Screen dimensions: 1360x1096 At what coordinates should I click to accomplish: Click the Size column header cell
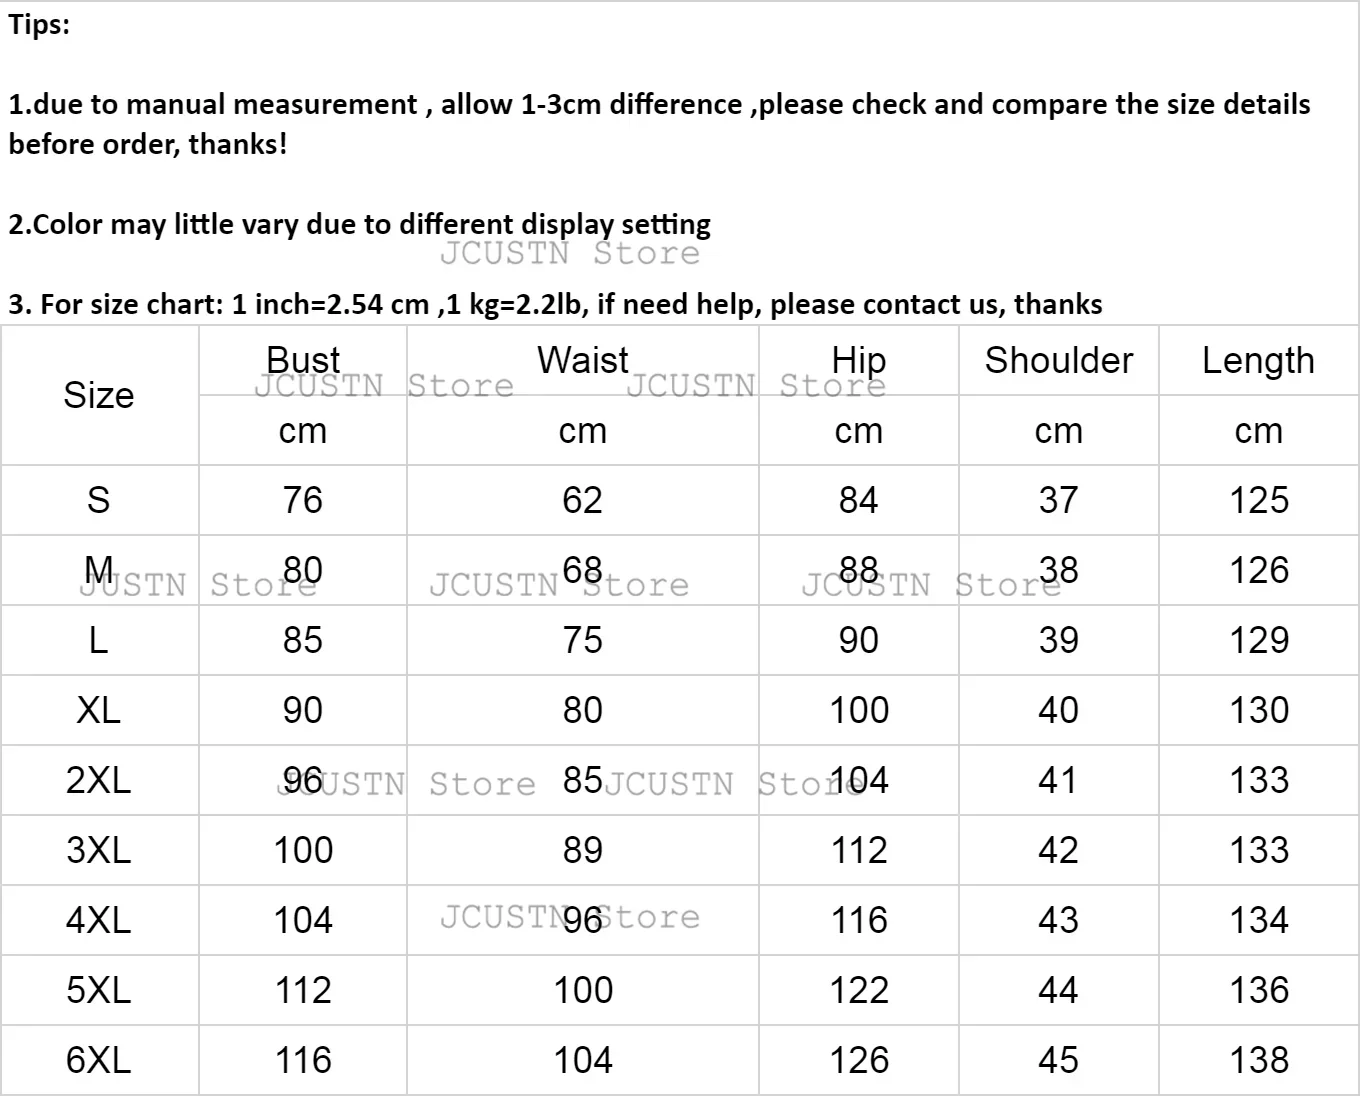[98, 396]
